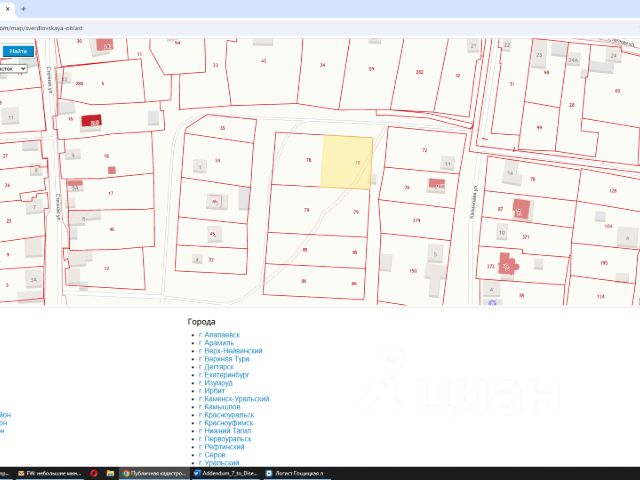Click the dark red building on parcel 16

91,121
